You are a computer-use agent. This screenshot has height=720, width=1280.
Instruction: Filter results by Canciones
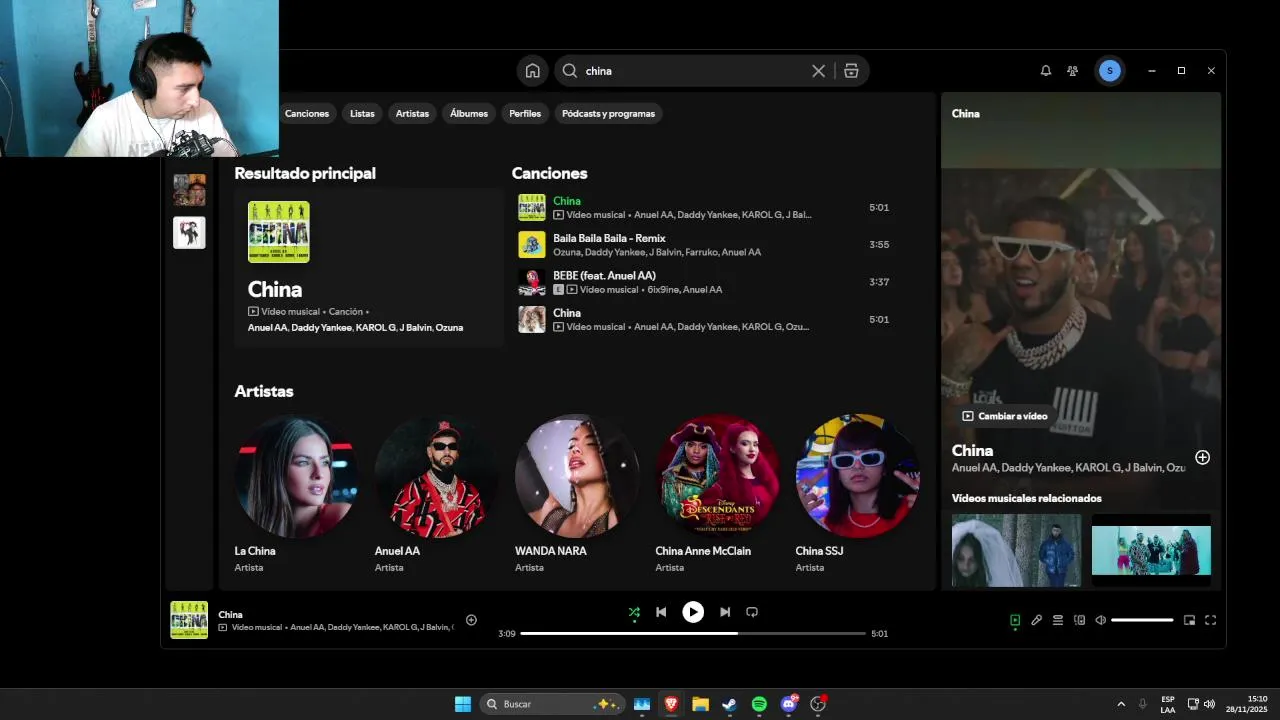tap(307, 114)
